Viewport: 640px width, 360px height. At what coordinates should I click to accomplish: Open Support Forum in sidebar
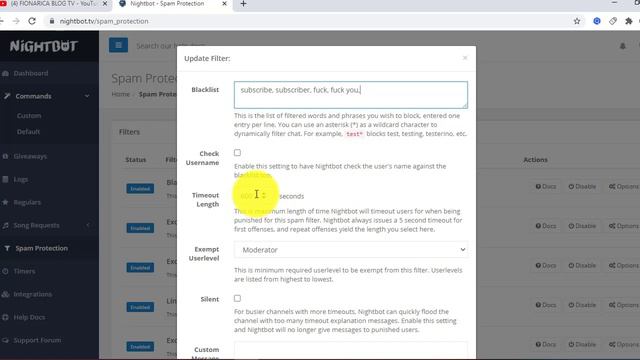[x=37, y=340]
